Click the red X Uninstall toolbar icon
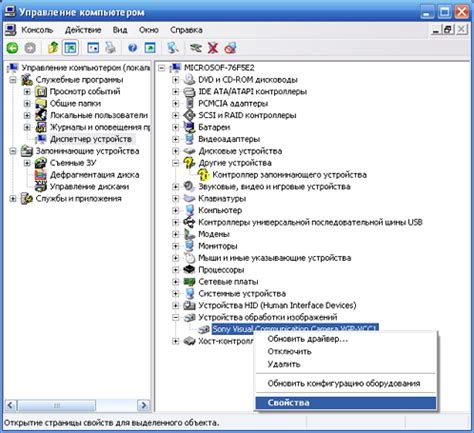Screen dimensions: 474x433 [x=213, y=48]
